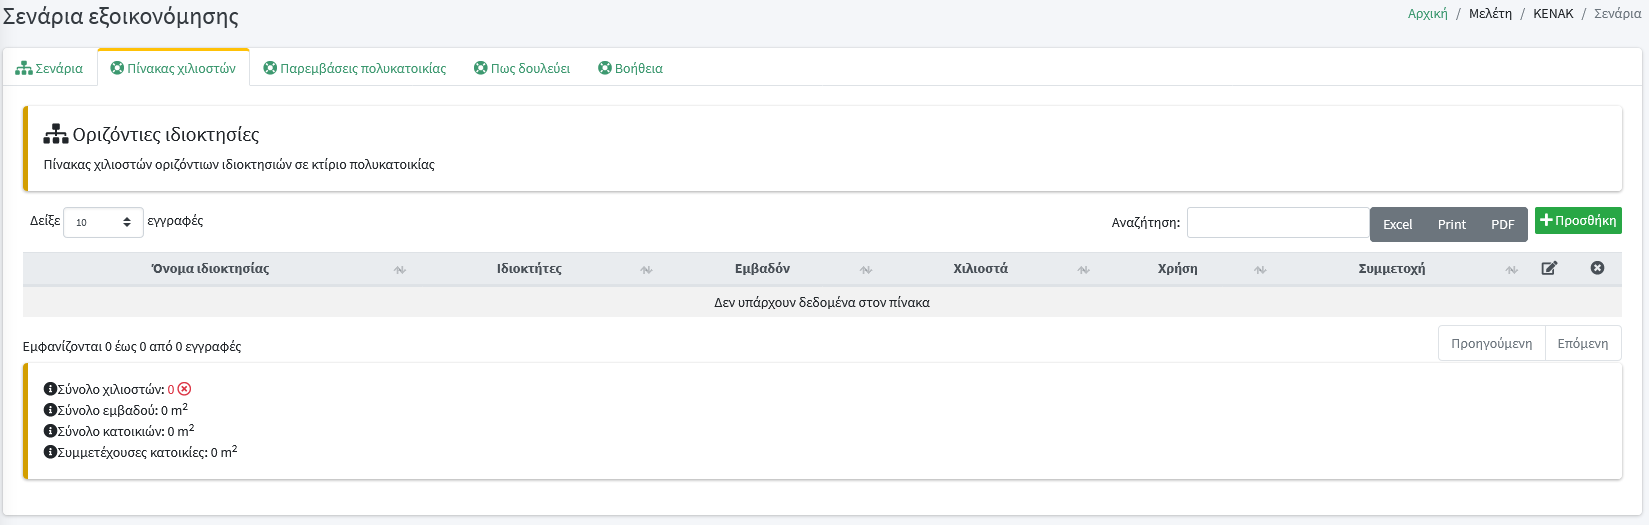Export table with Excel button

[x=1397, y=224]
